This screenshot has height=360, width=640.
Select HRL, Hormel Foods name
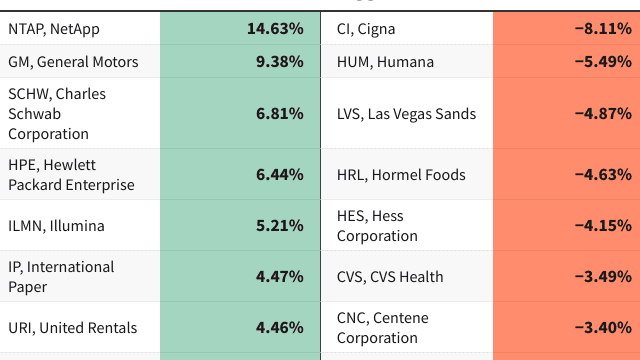(401, 175)
